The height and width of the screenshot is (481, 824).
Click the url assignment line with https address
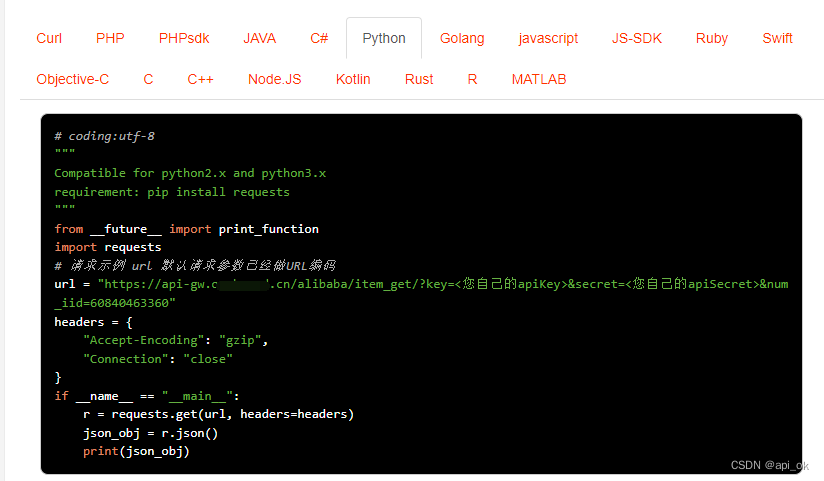click(x=421, y=284)
